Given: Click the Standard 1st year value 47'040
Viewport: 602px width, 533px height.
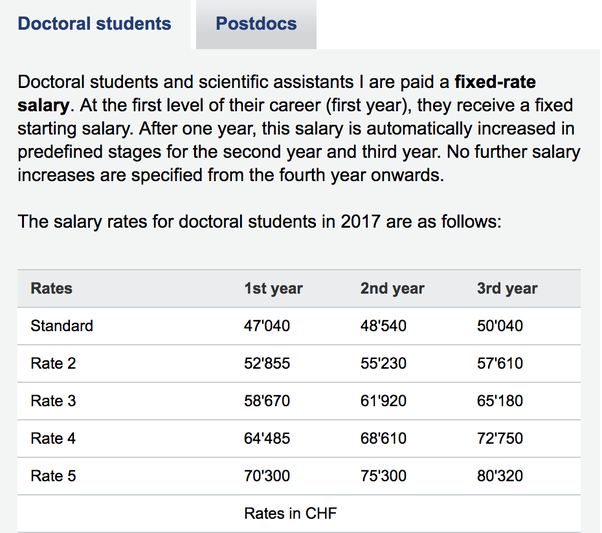Looking at the screenshot, I should (x=267, y=325).
